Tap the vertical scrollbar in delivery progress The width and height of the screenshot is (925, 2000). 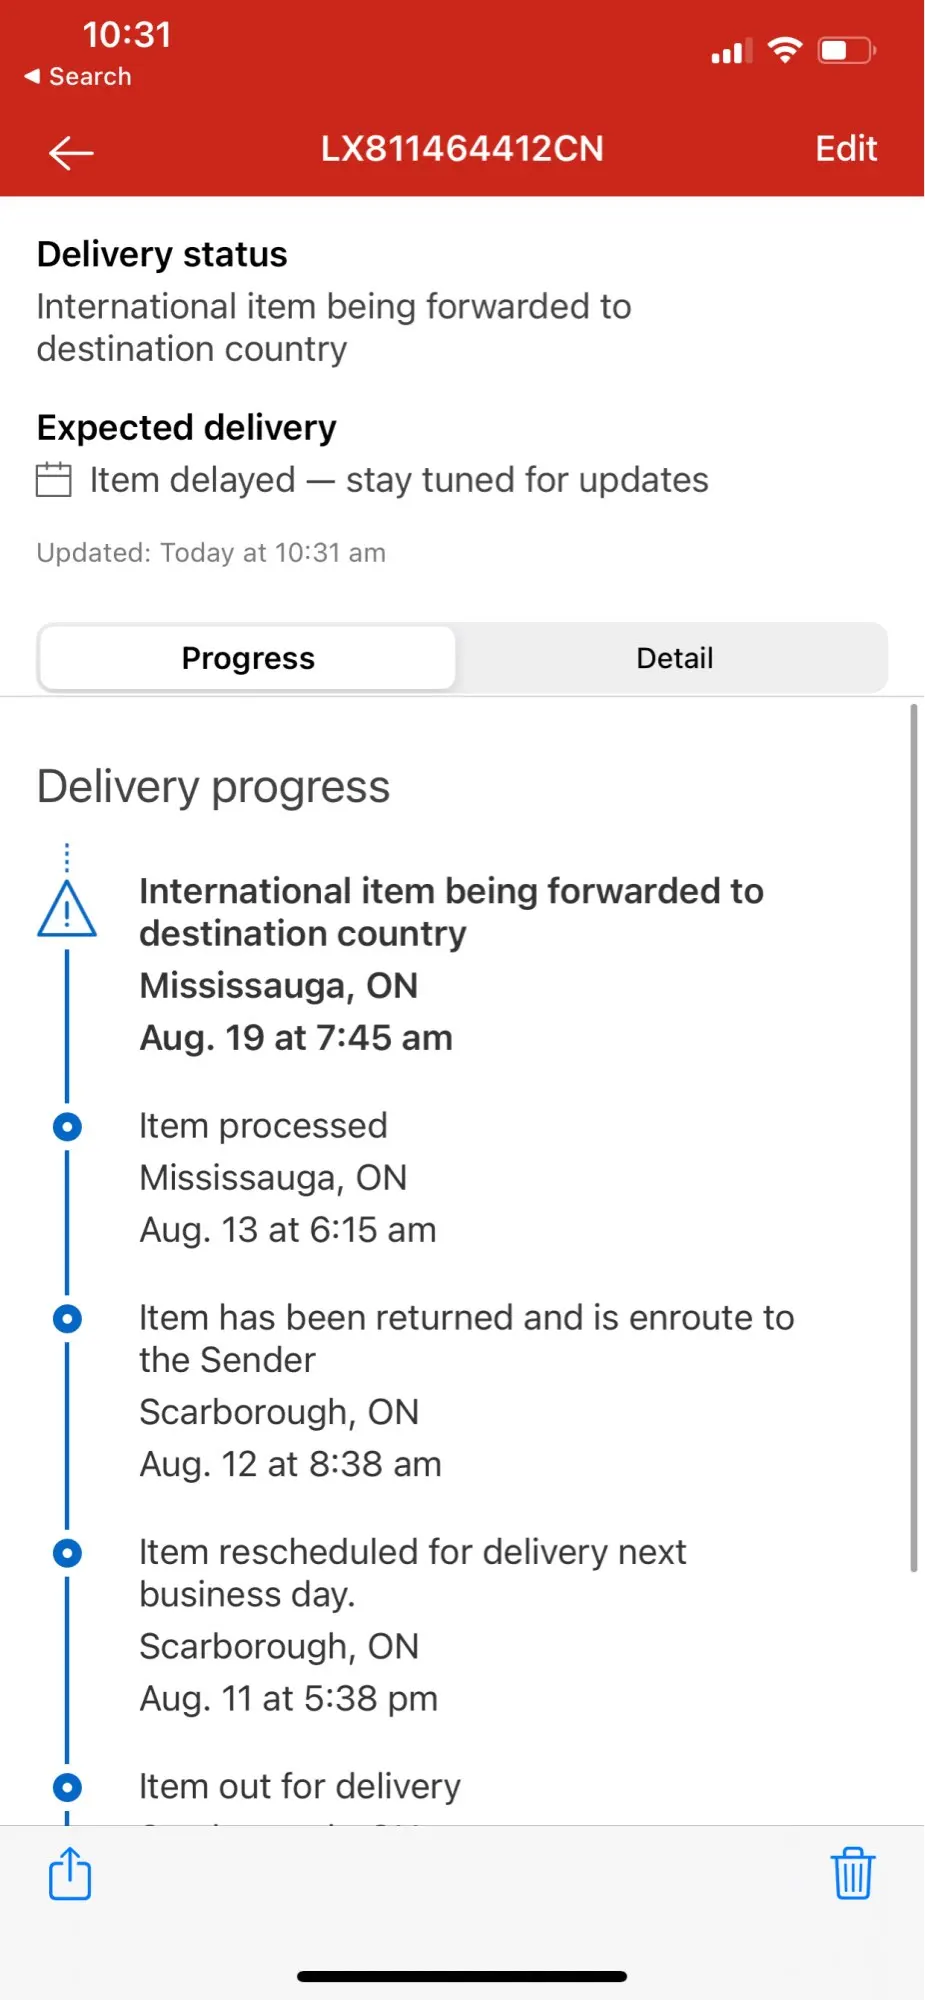pyautogui.click(x=913, y=1138)
